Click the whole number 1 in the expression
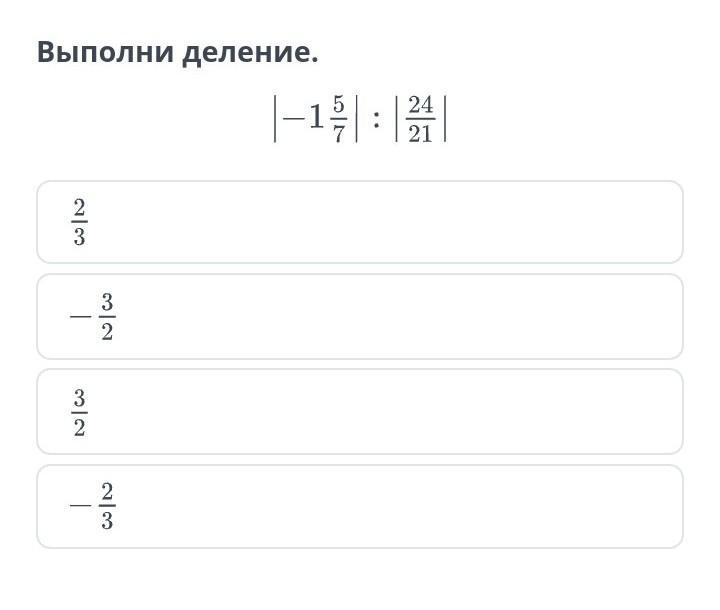This screenshot has height=610, width=720. [316, 119]
